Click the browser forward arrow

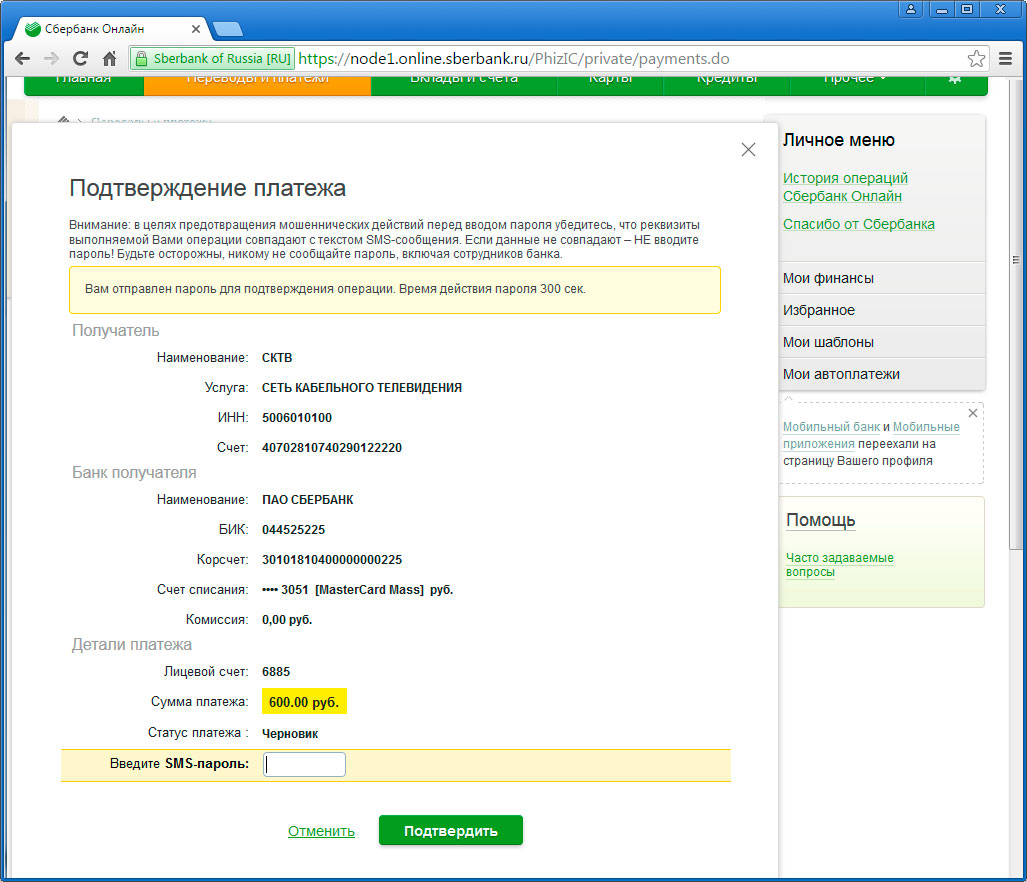point(51,58)
